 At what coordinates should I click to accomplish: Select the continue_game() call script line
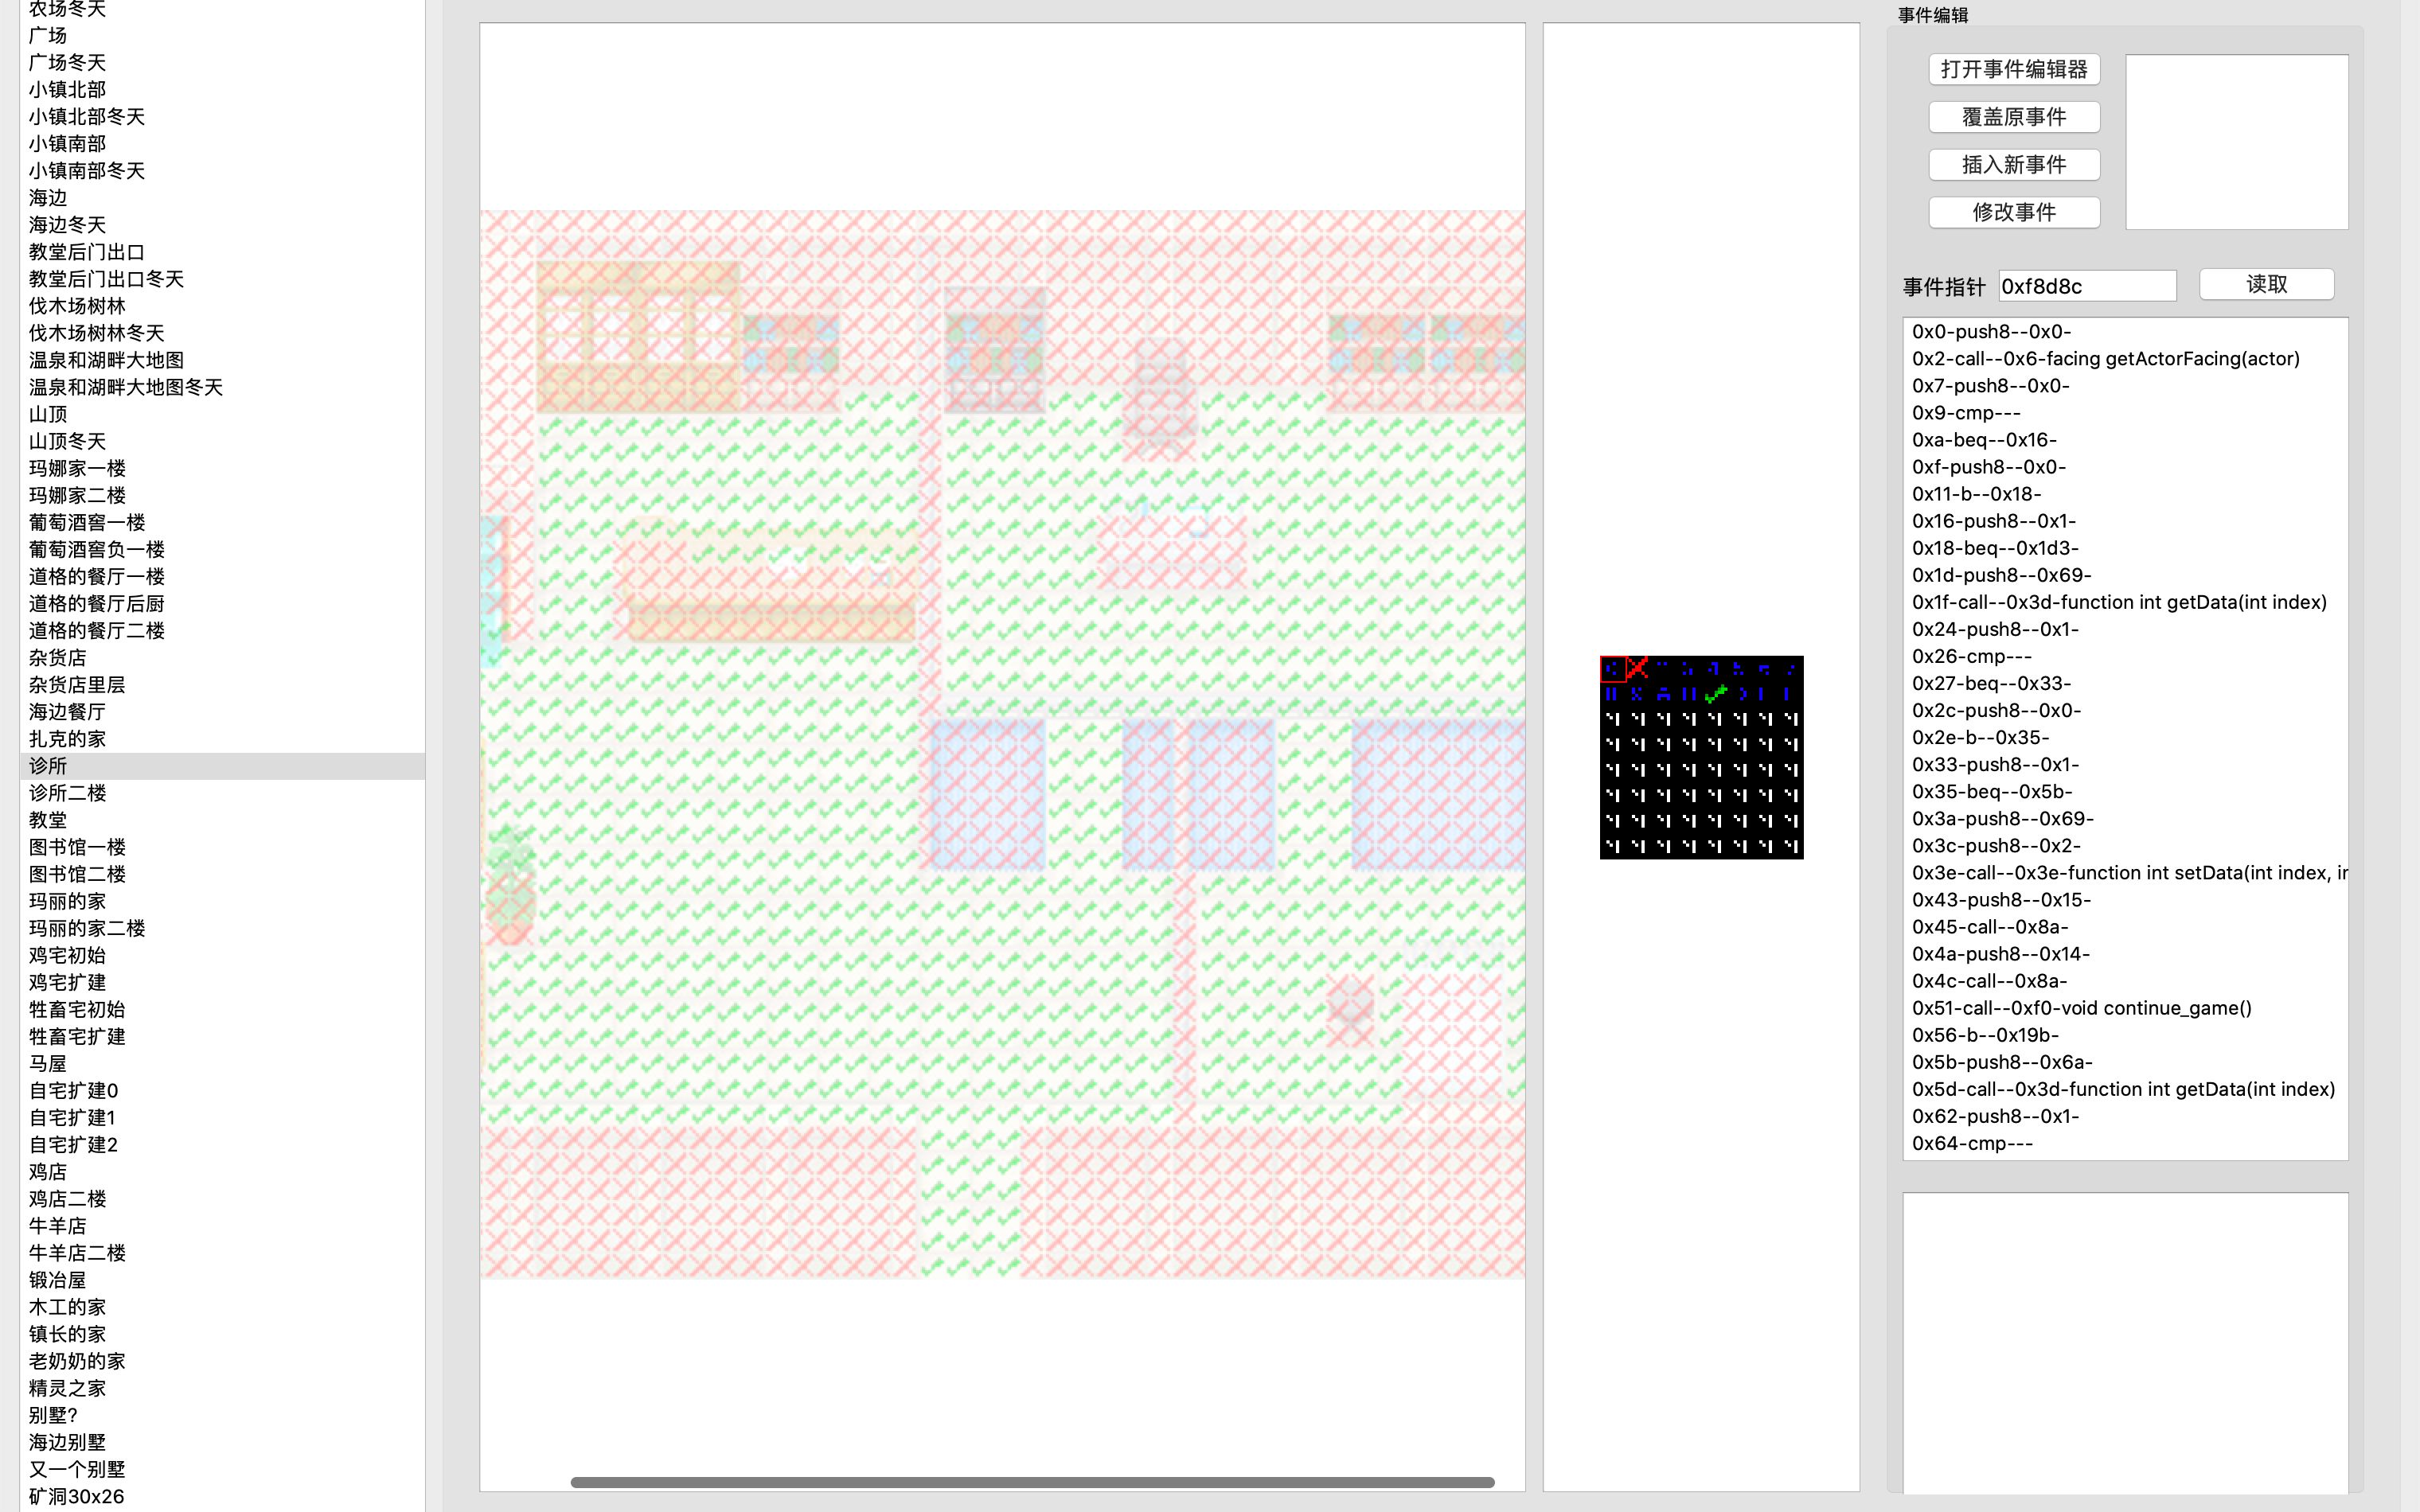2081,1008
